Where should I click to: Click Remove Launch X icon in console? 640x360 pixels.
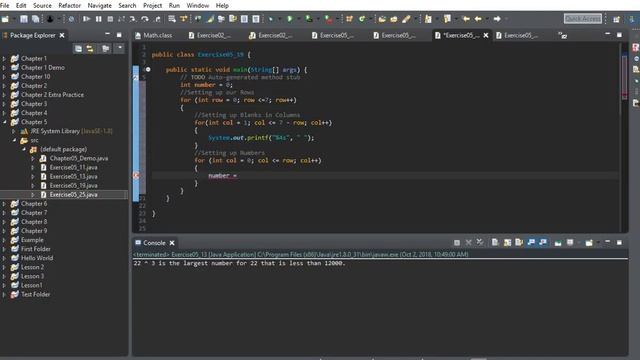pos(469,243)
